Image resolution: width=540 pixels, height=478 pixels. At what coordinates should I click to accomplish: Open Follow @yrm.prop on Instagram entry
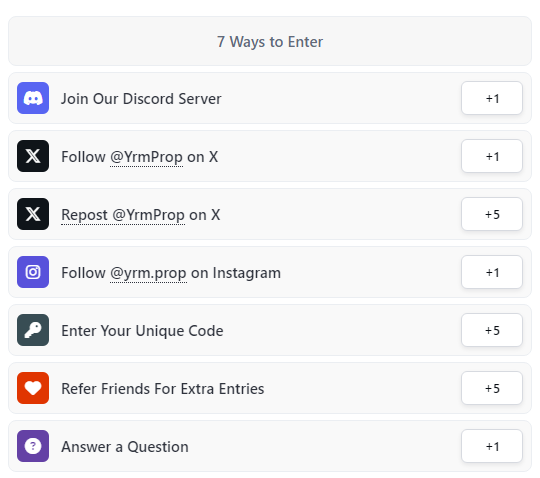[270, 272]
